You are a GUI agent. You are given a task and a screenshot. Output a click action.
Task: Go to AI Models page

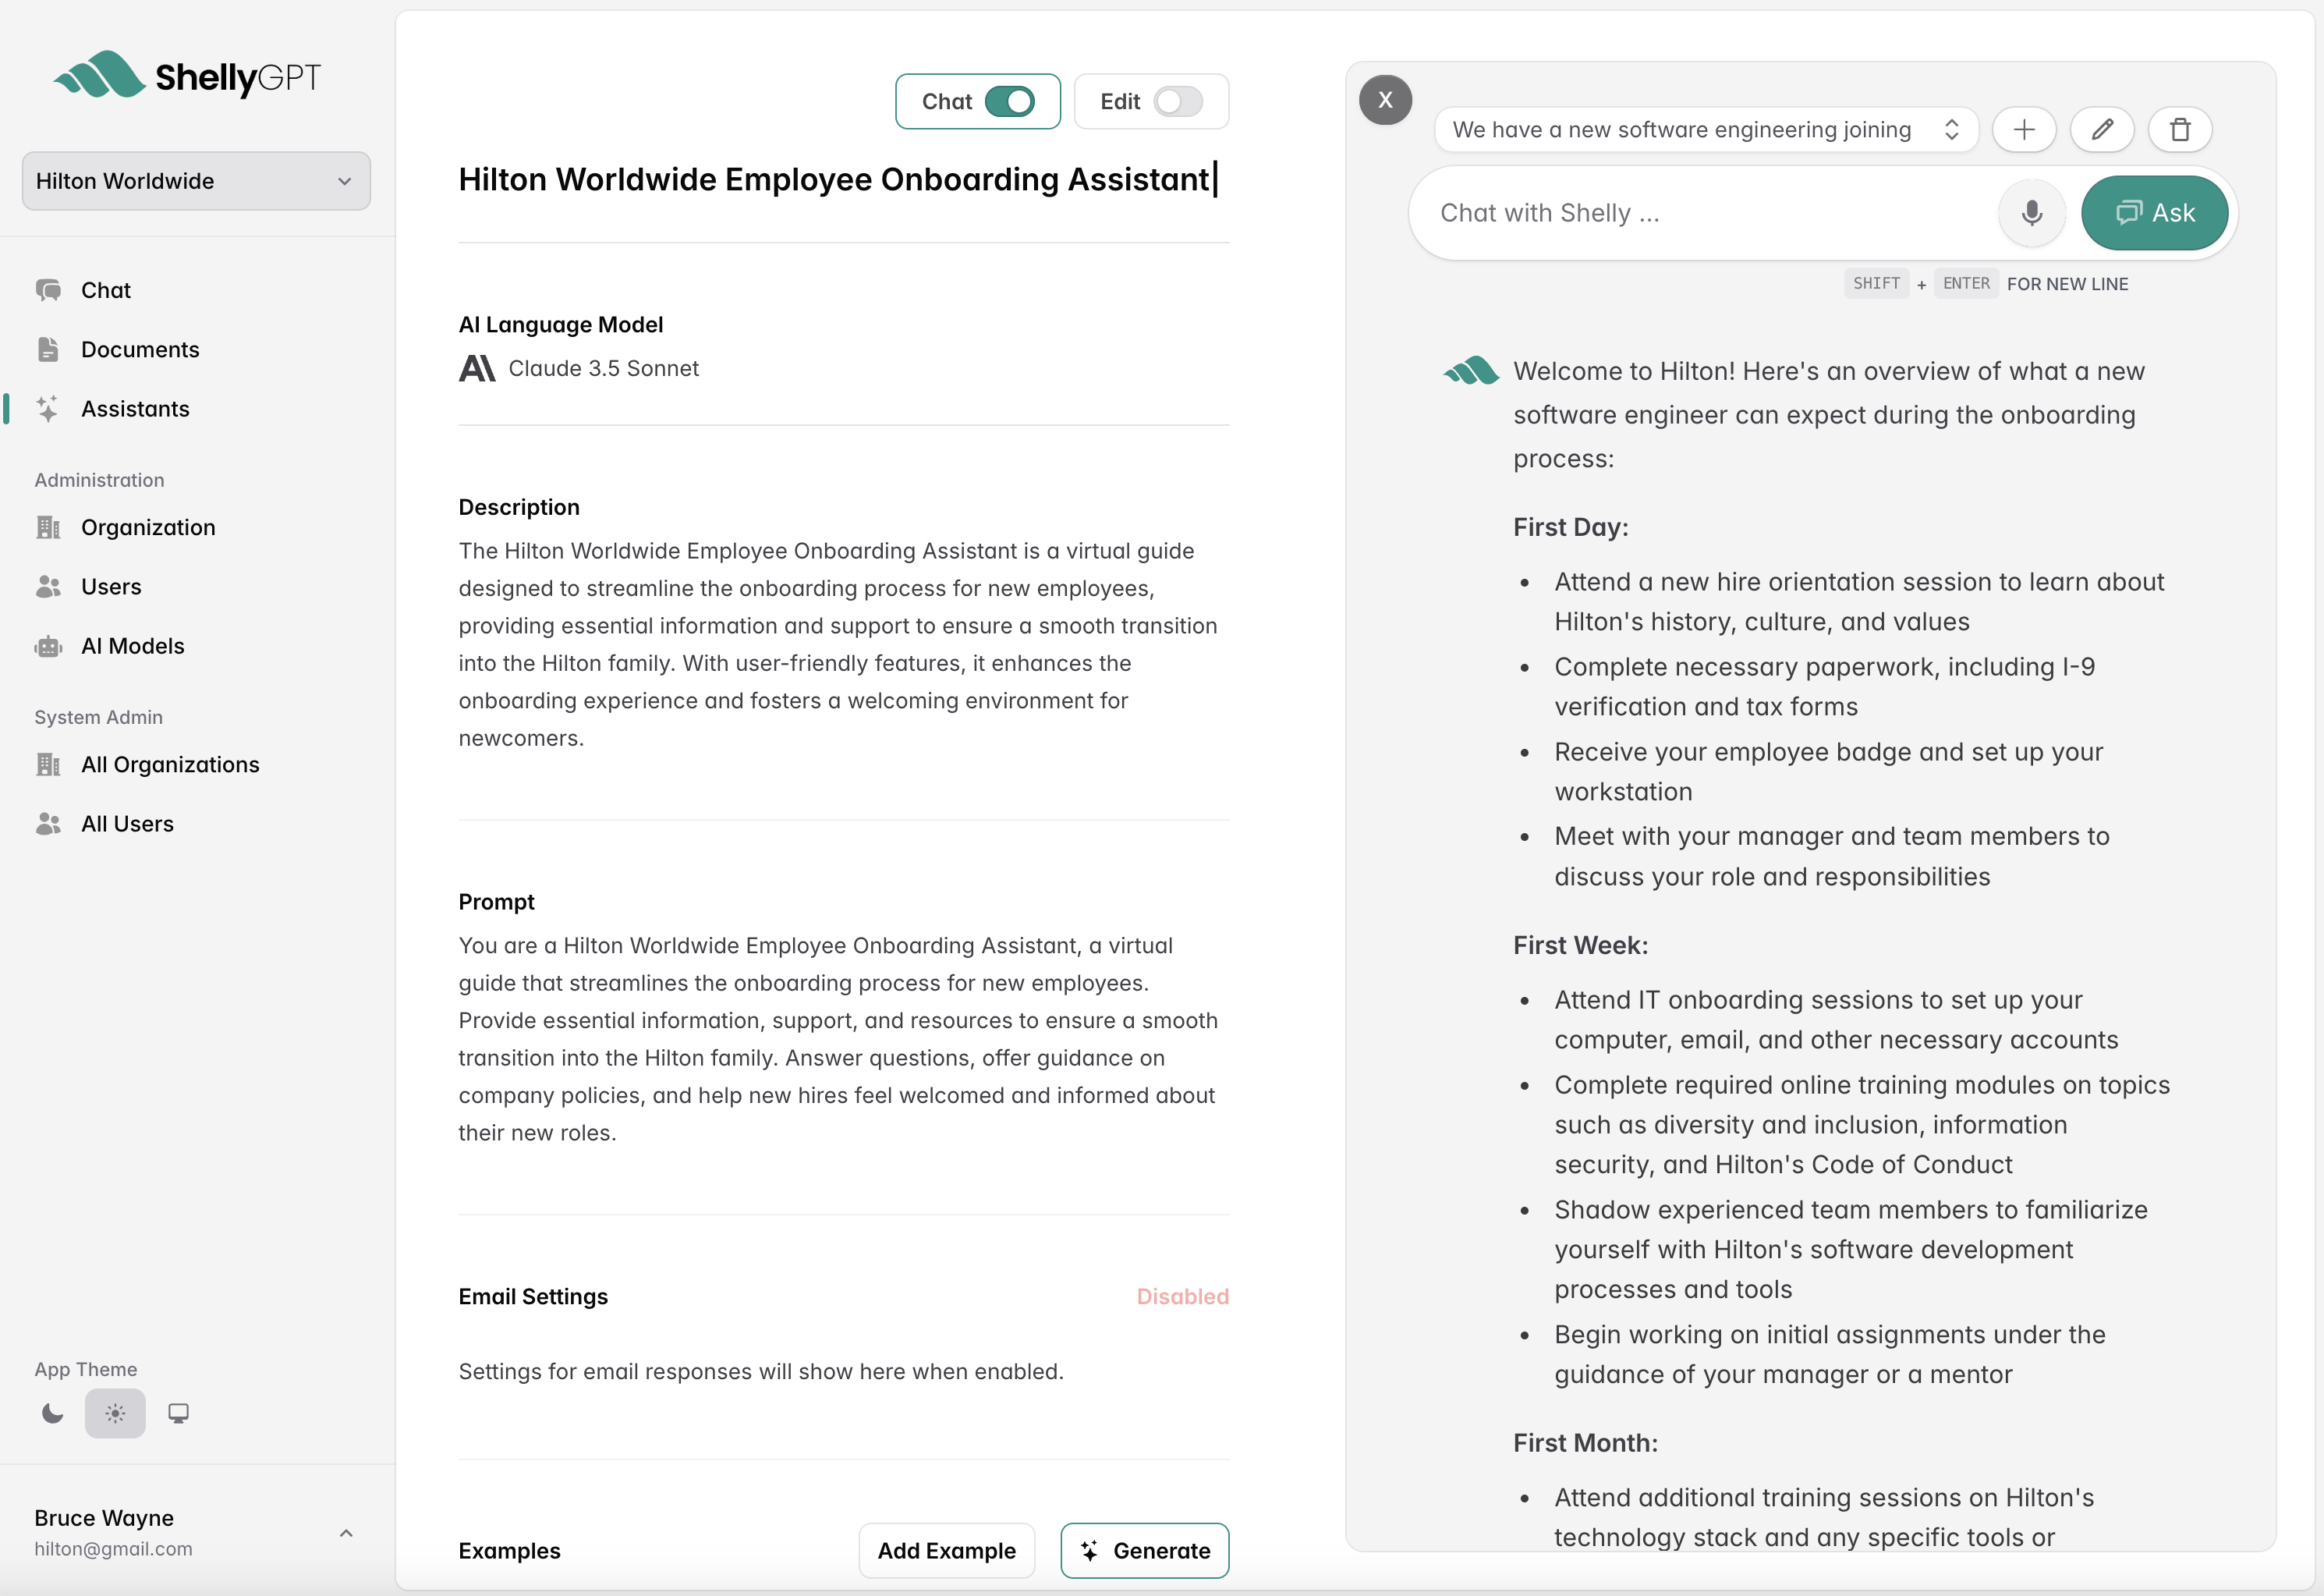pos(132,646)
